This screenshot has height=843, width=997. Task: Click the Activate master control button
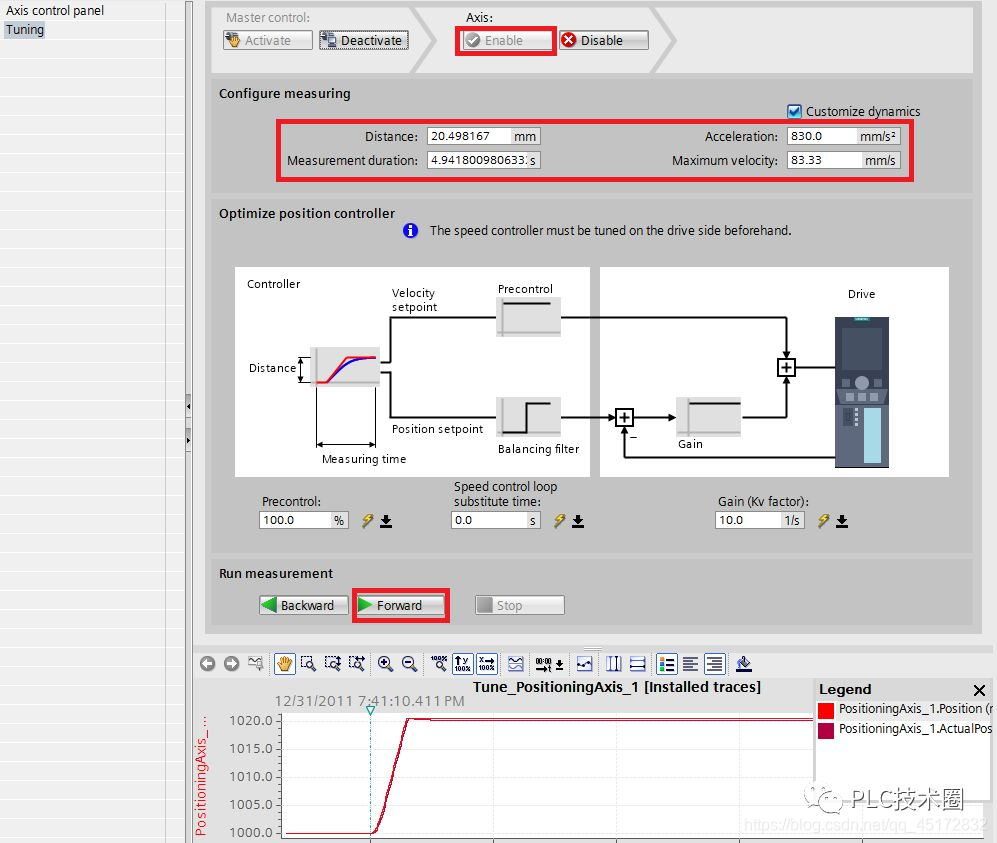tap(268, 40)
